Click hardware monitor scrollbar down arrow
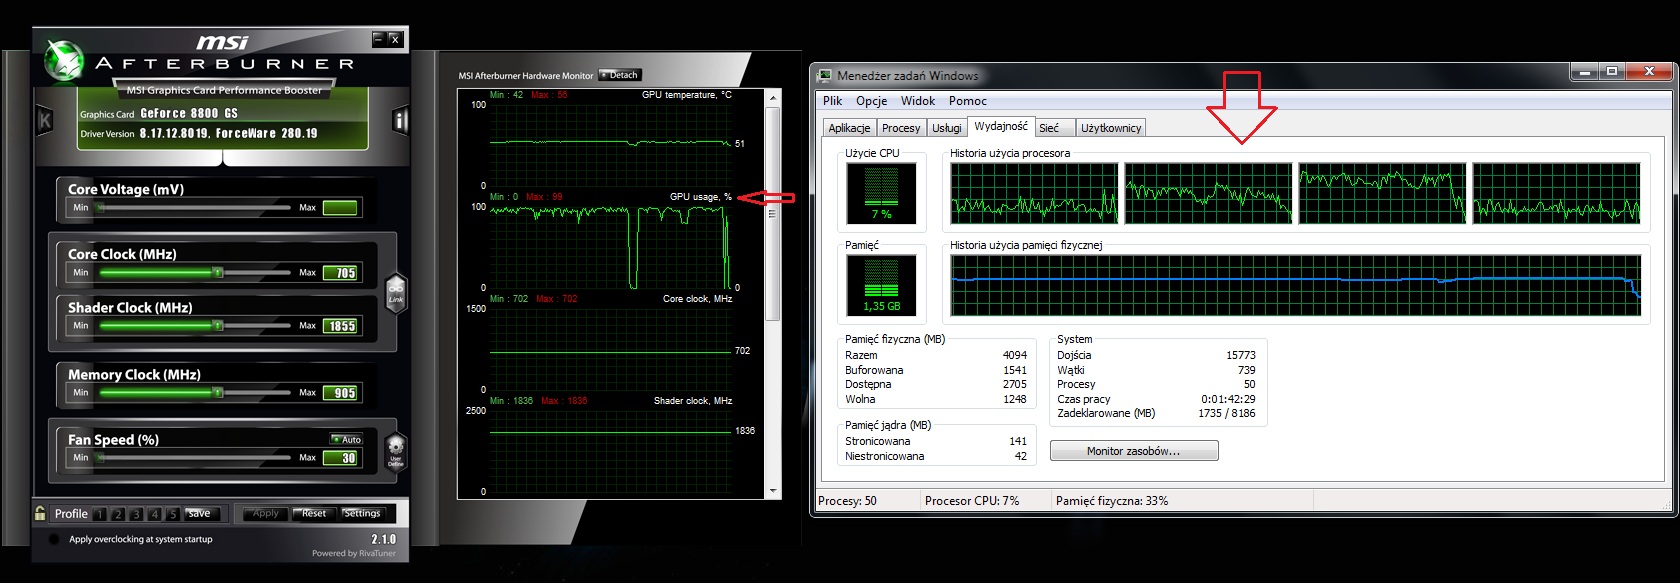 [772, 491]
